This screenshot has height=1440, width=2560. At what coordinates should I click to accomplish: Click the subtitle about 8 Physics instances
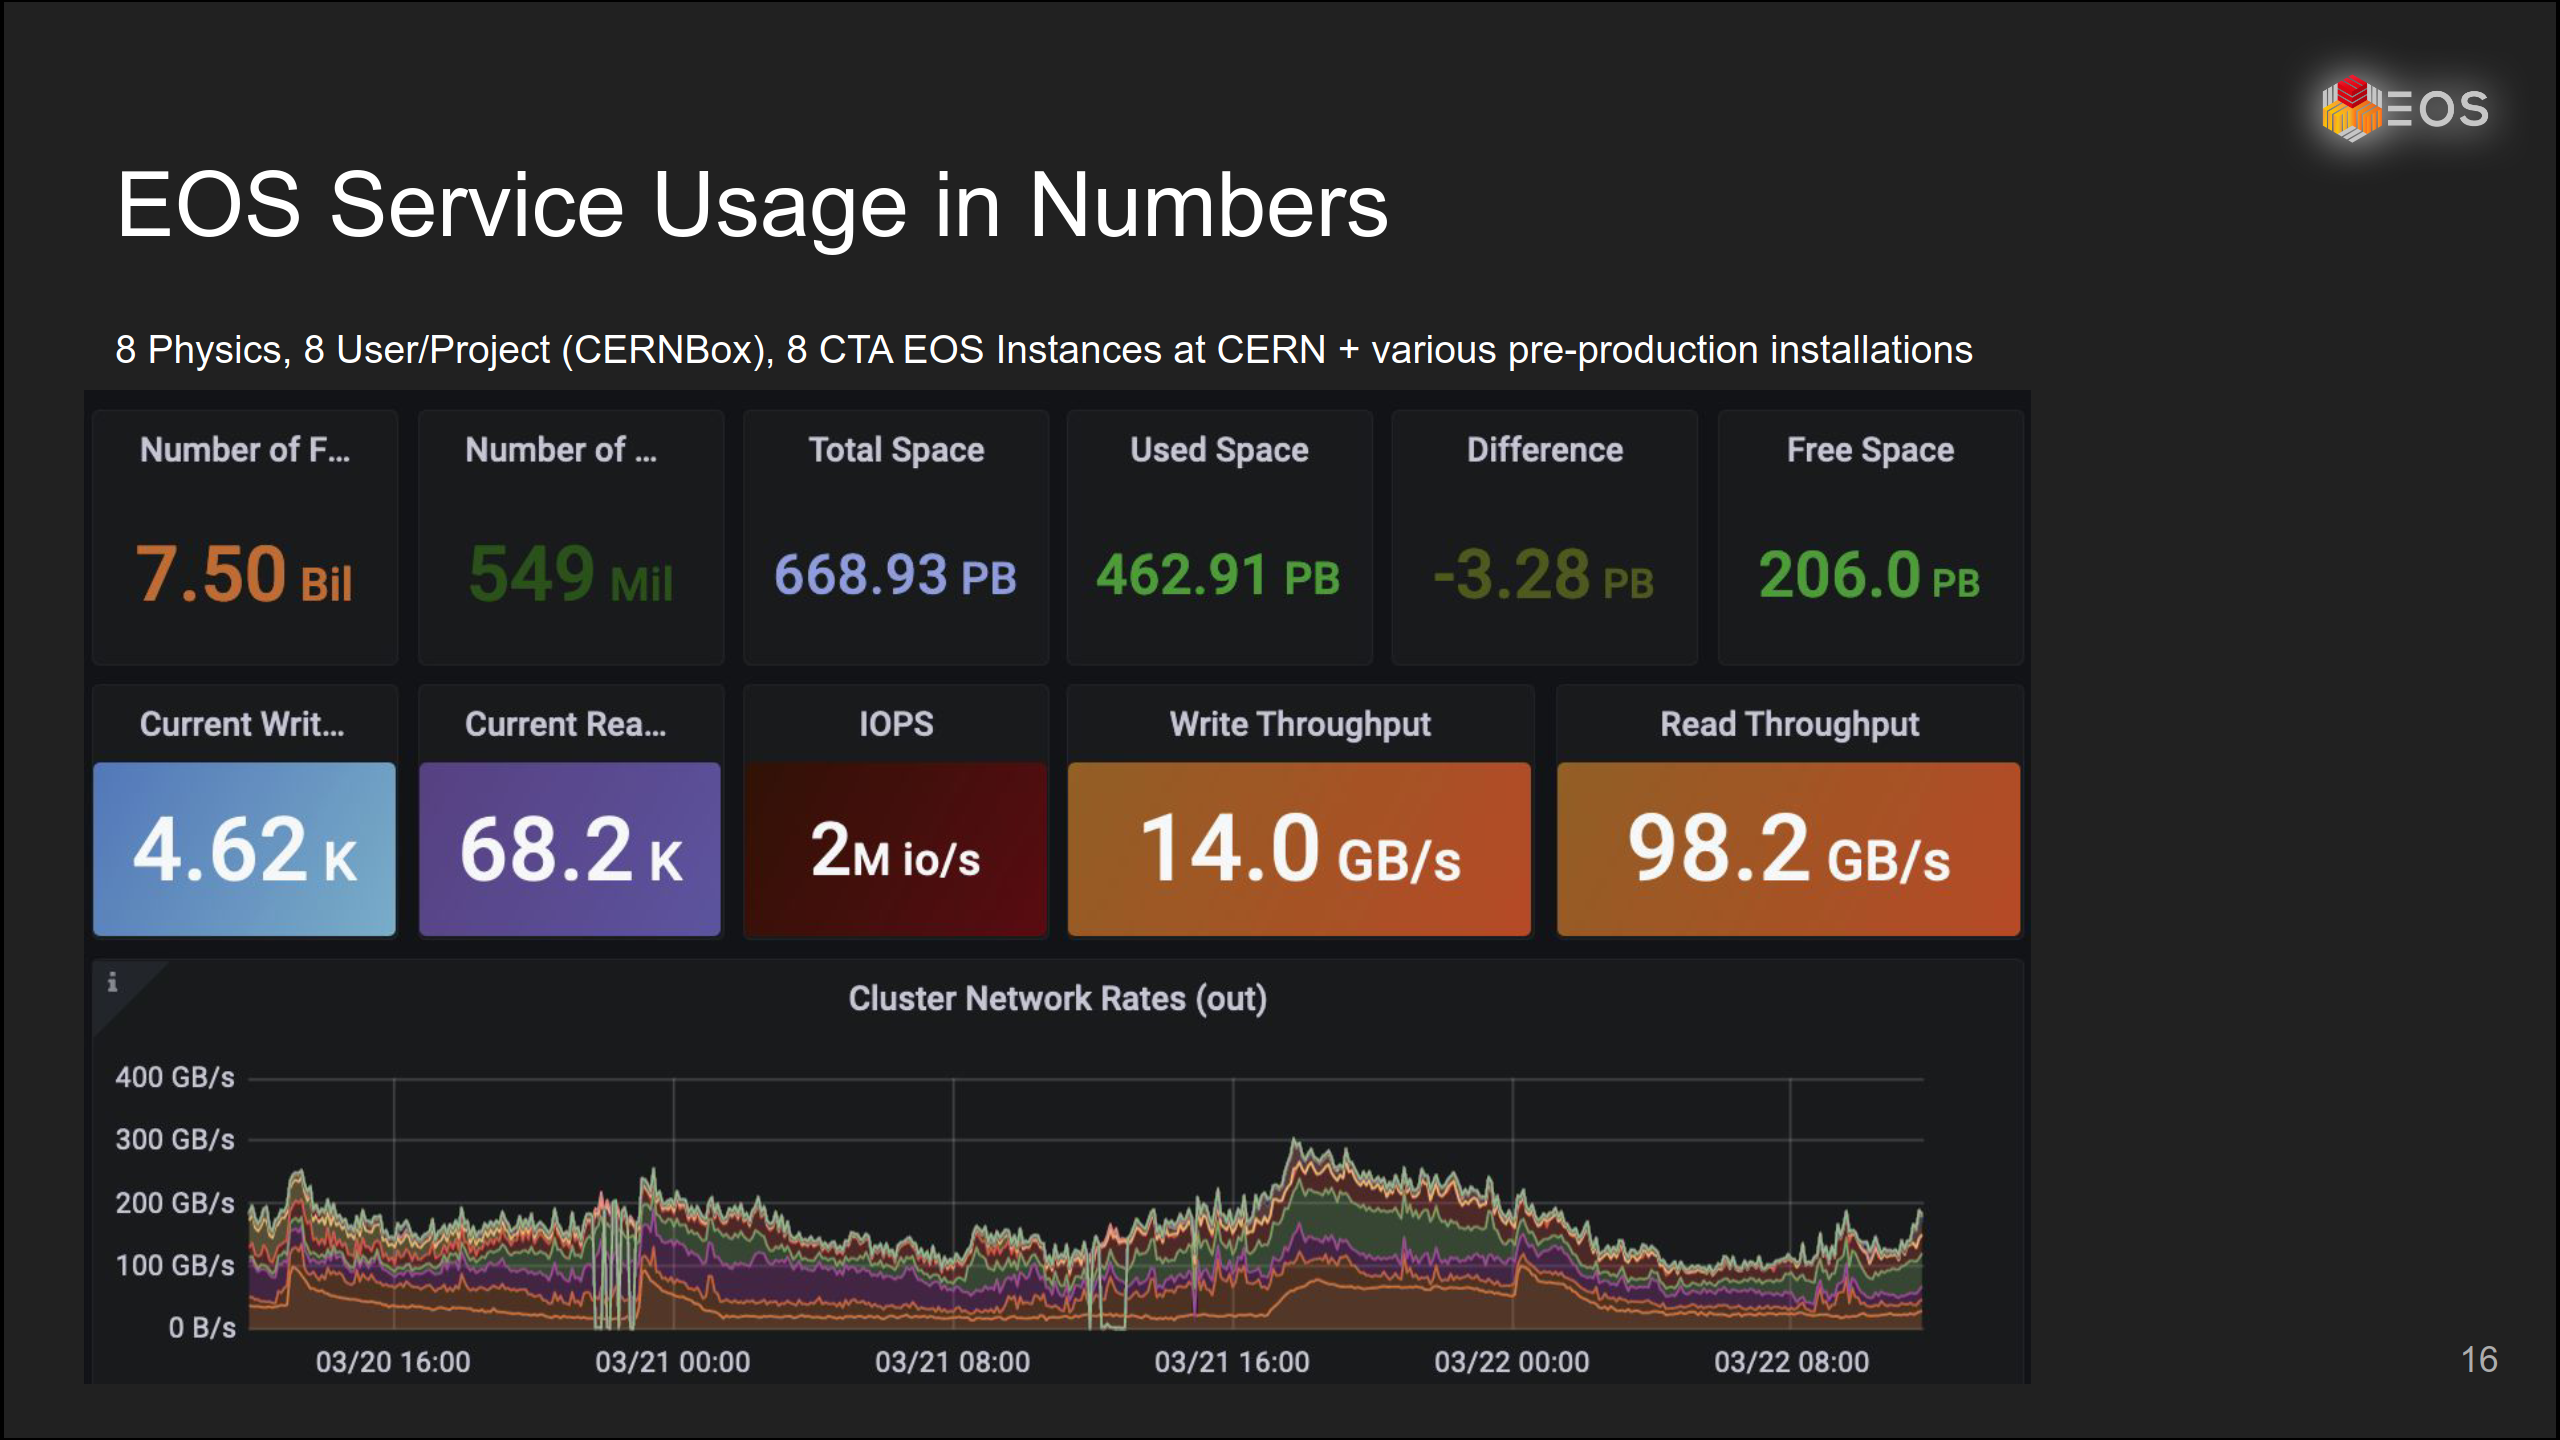click(x=1043, y=350)
